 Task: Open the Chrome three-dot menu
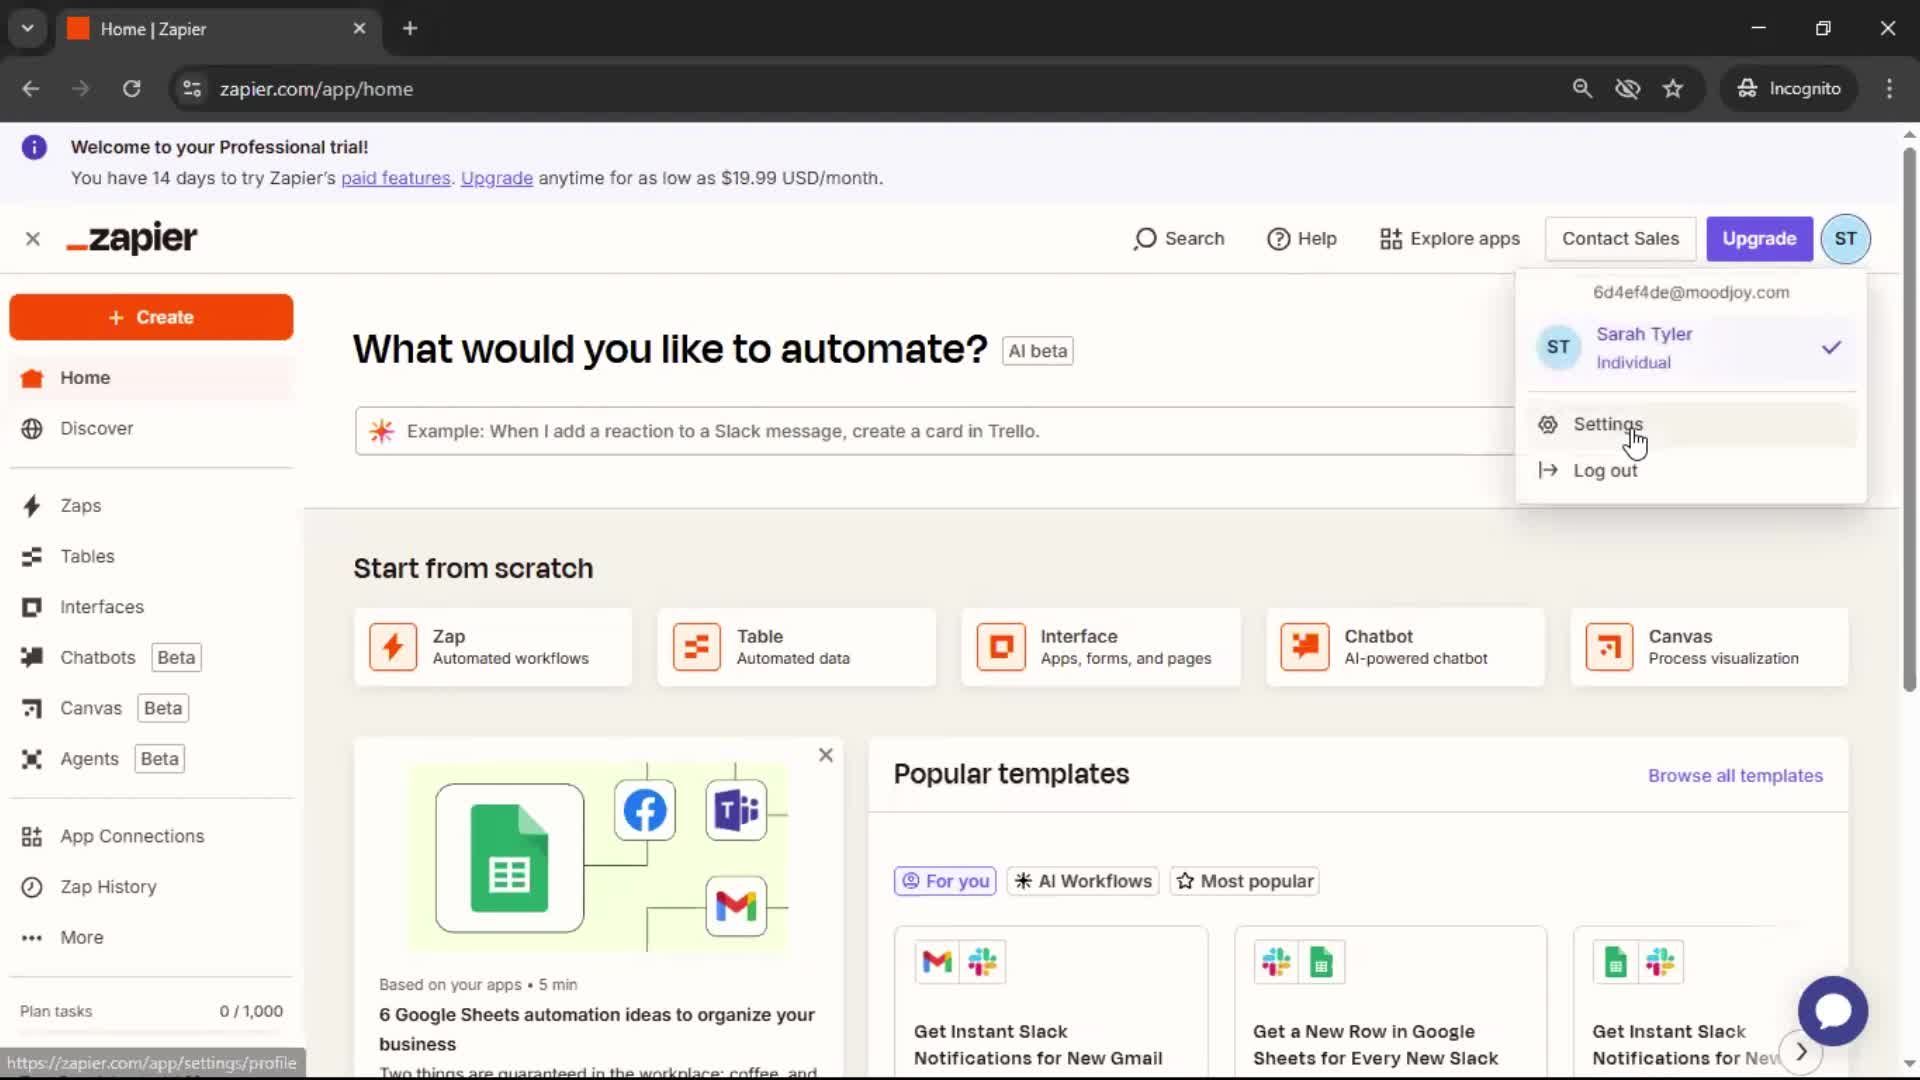tap(1889, 89)
